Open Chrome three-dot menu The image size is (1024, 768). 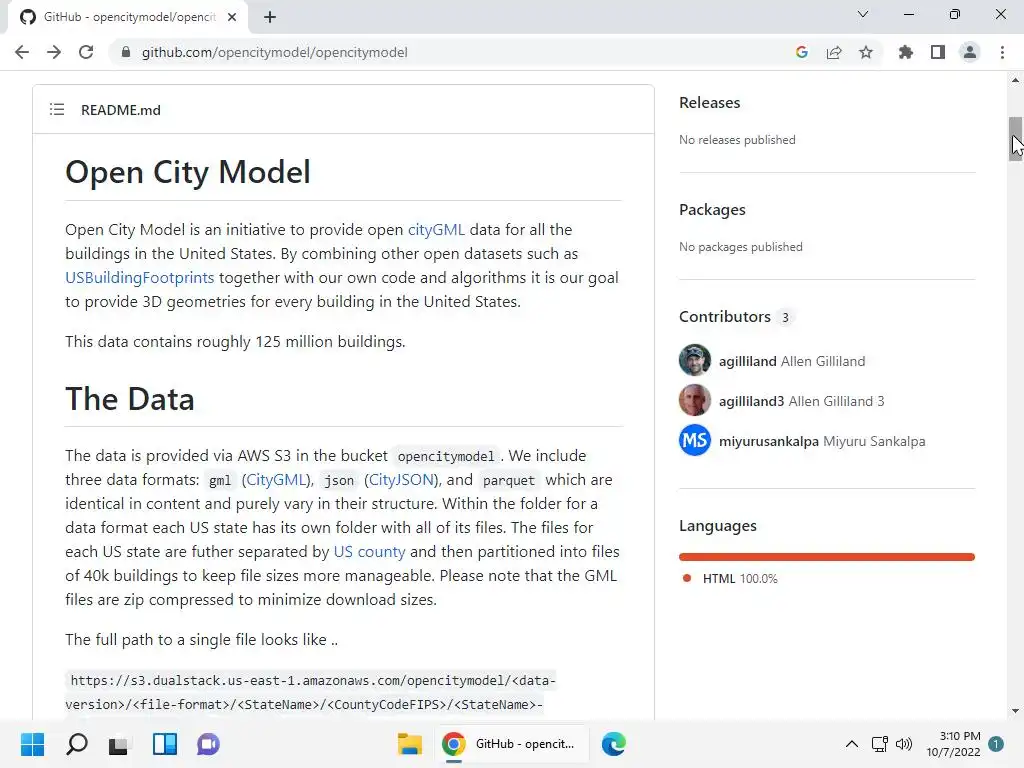pos(1002,52)
